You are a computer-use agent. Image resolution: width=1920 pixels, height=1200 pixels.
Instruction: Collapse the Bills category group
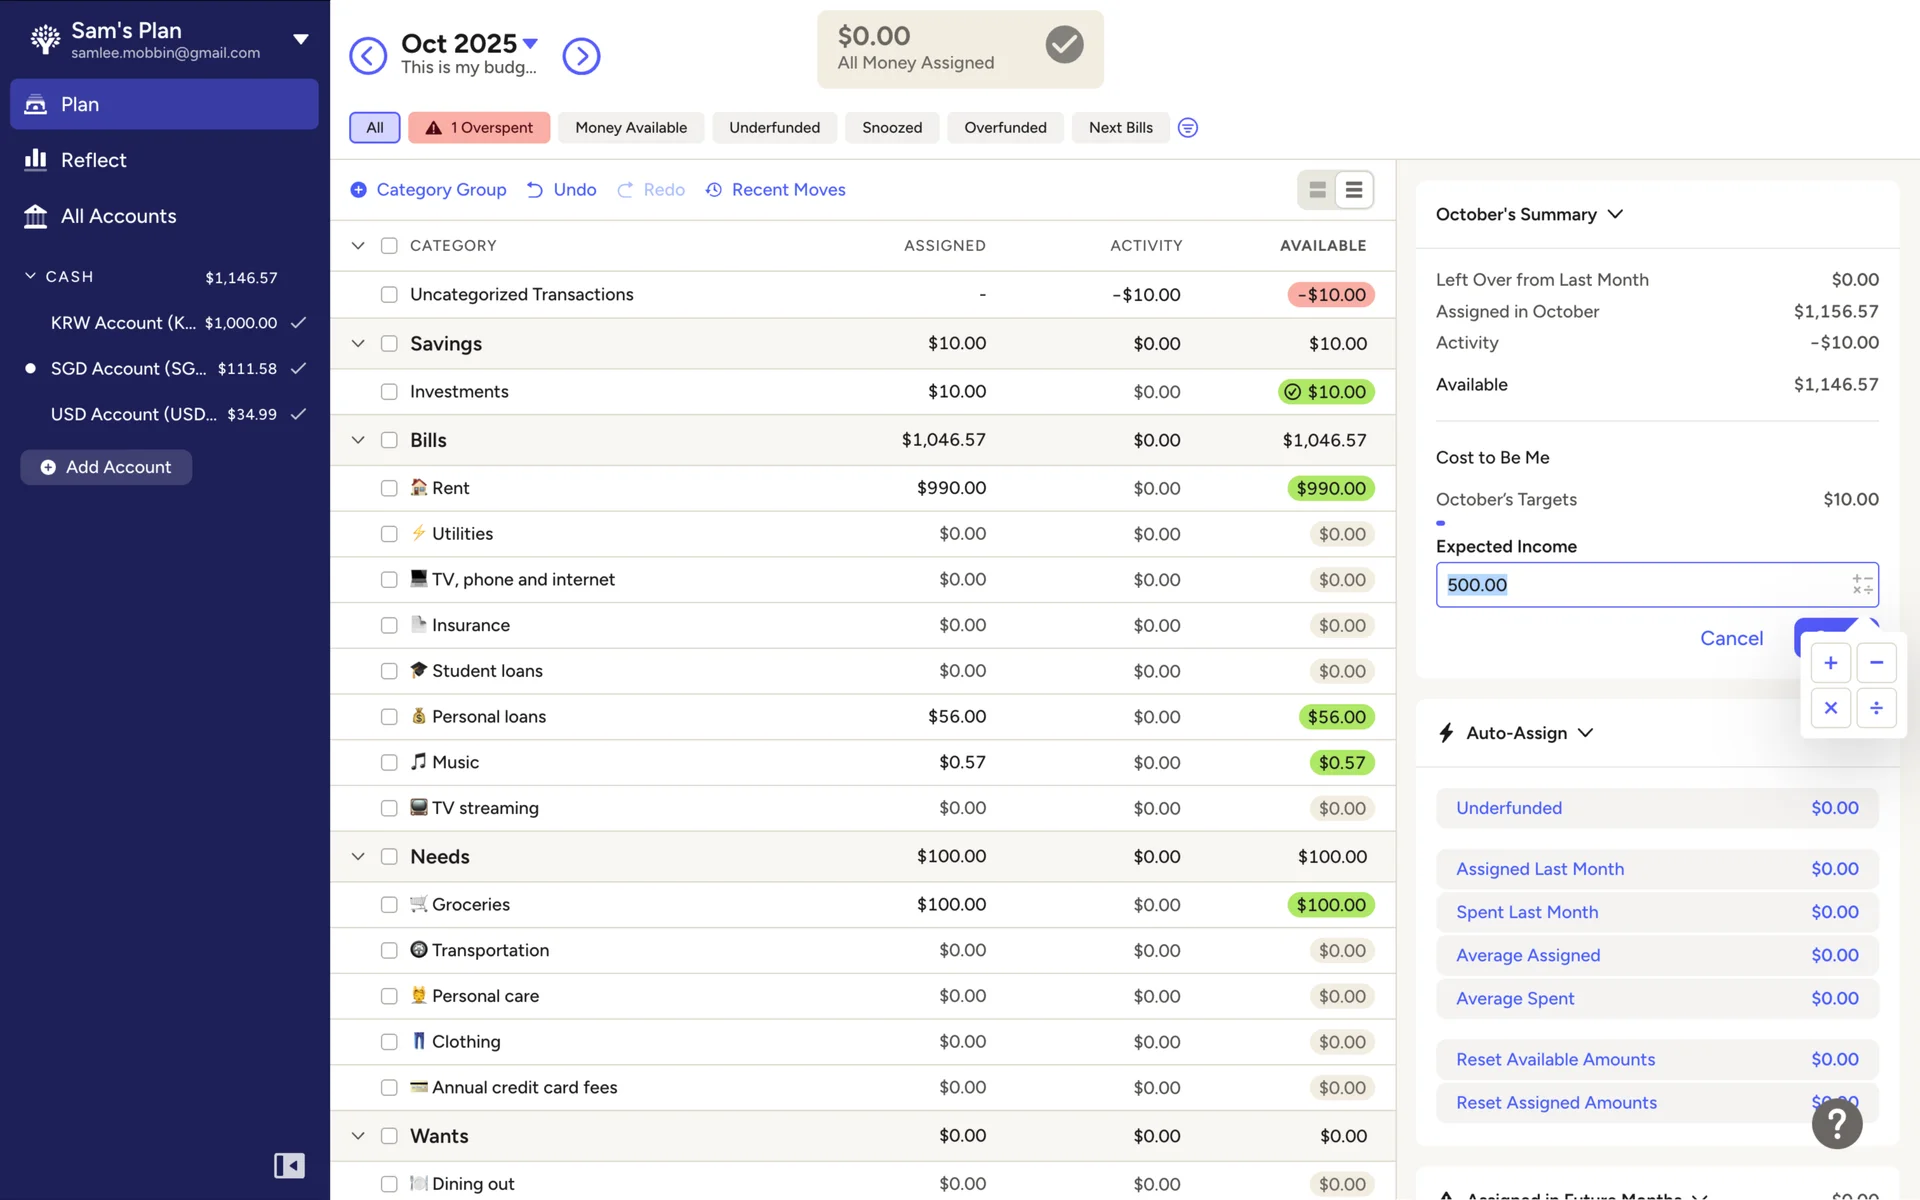(x=358, y=440)
